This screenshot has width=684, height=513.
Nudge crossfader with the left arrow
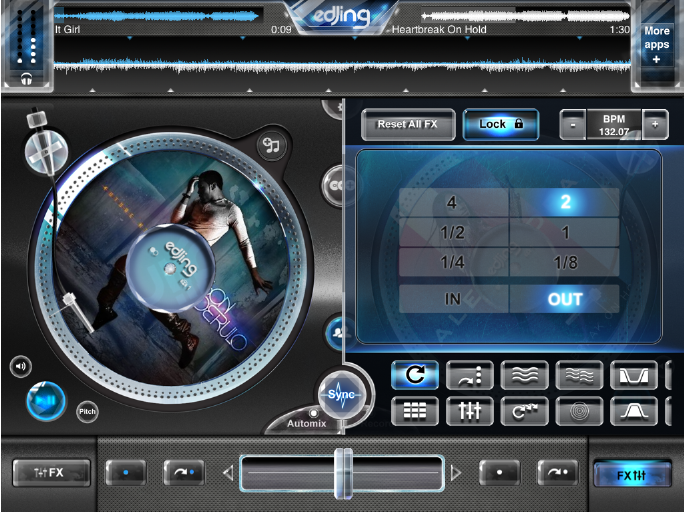[228, 473]
